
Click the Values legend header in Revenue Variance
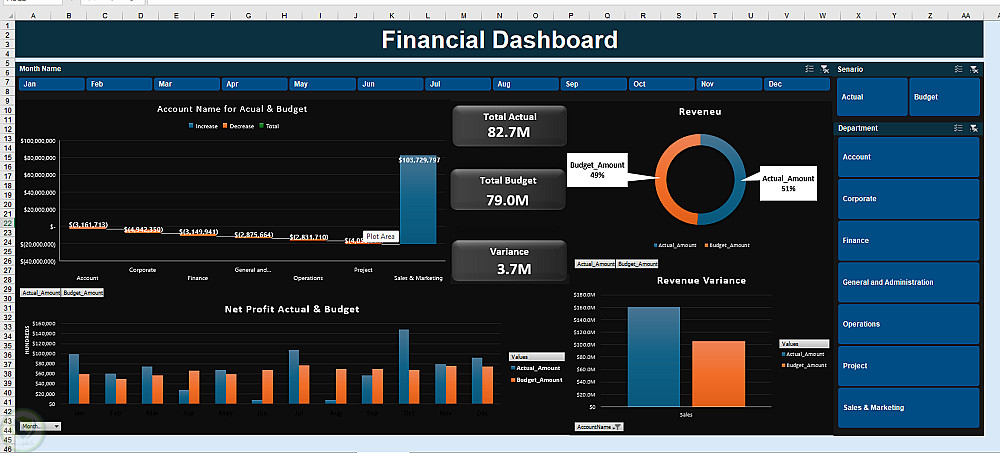(804, 343)
